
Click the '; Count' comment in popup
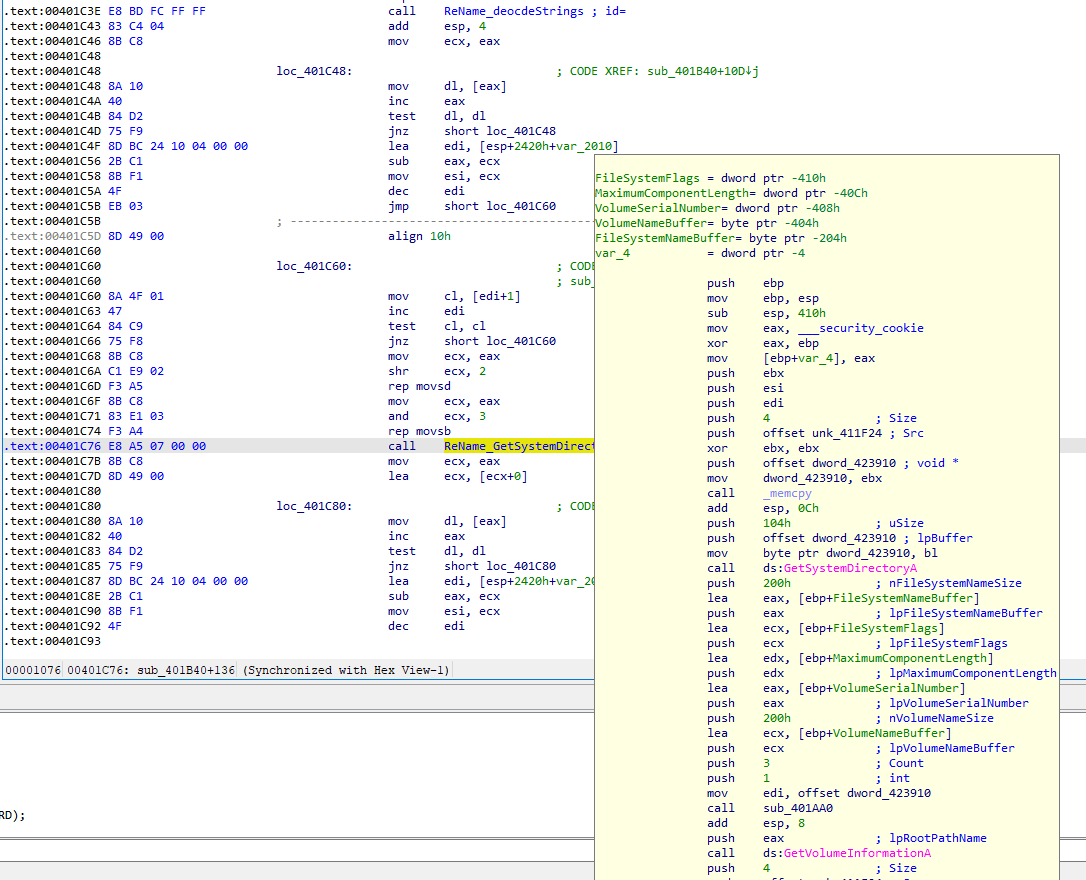tap(900, 763)
